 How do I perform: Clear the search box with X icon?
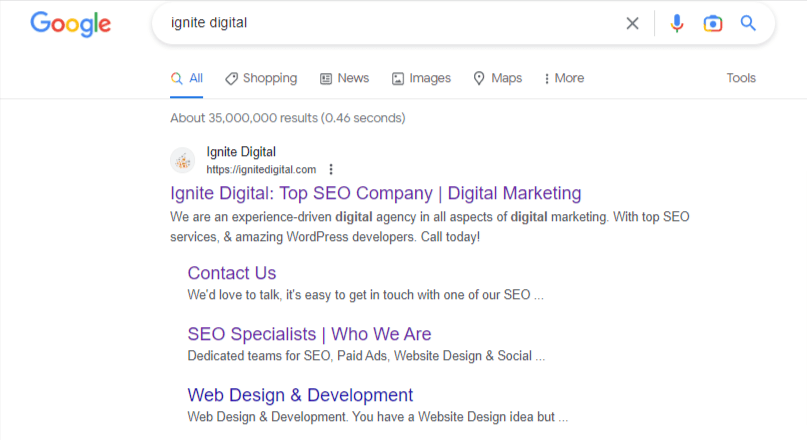coord(632,24)
